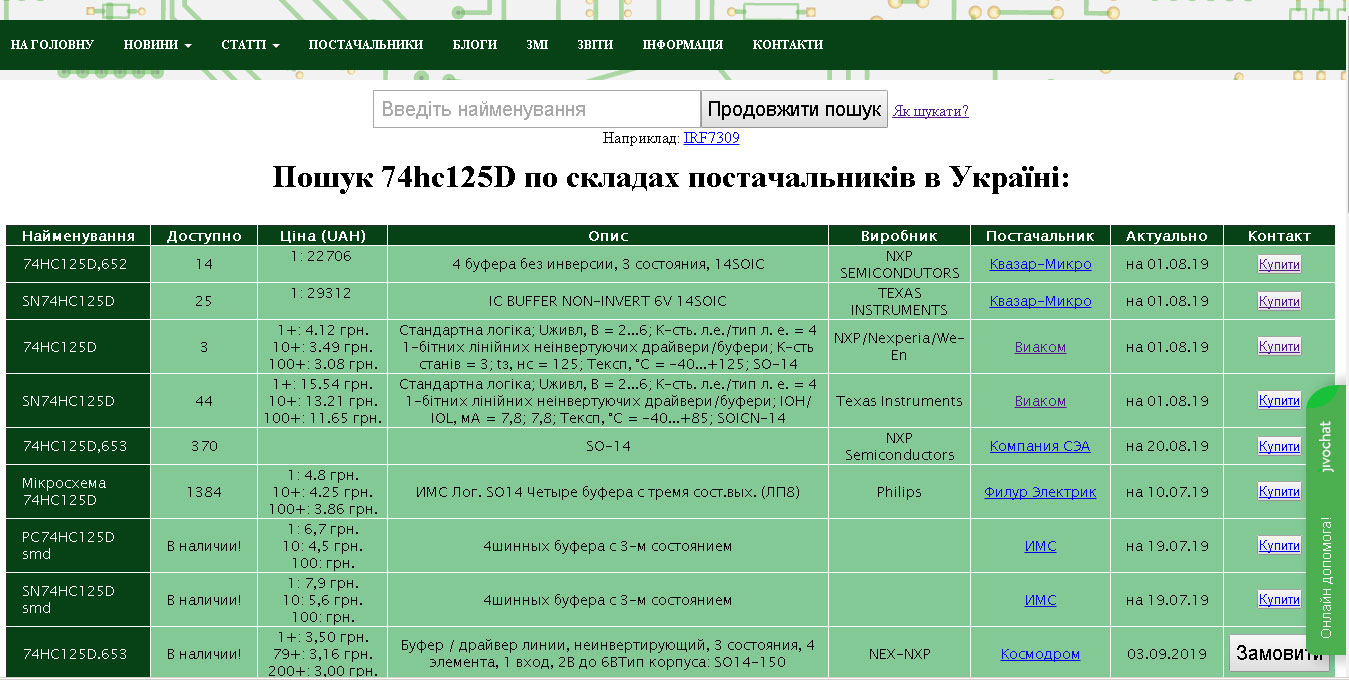Open the IRF7309 example link
The image size is (1349, 680).
click(x=711, y=138)
